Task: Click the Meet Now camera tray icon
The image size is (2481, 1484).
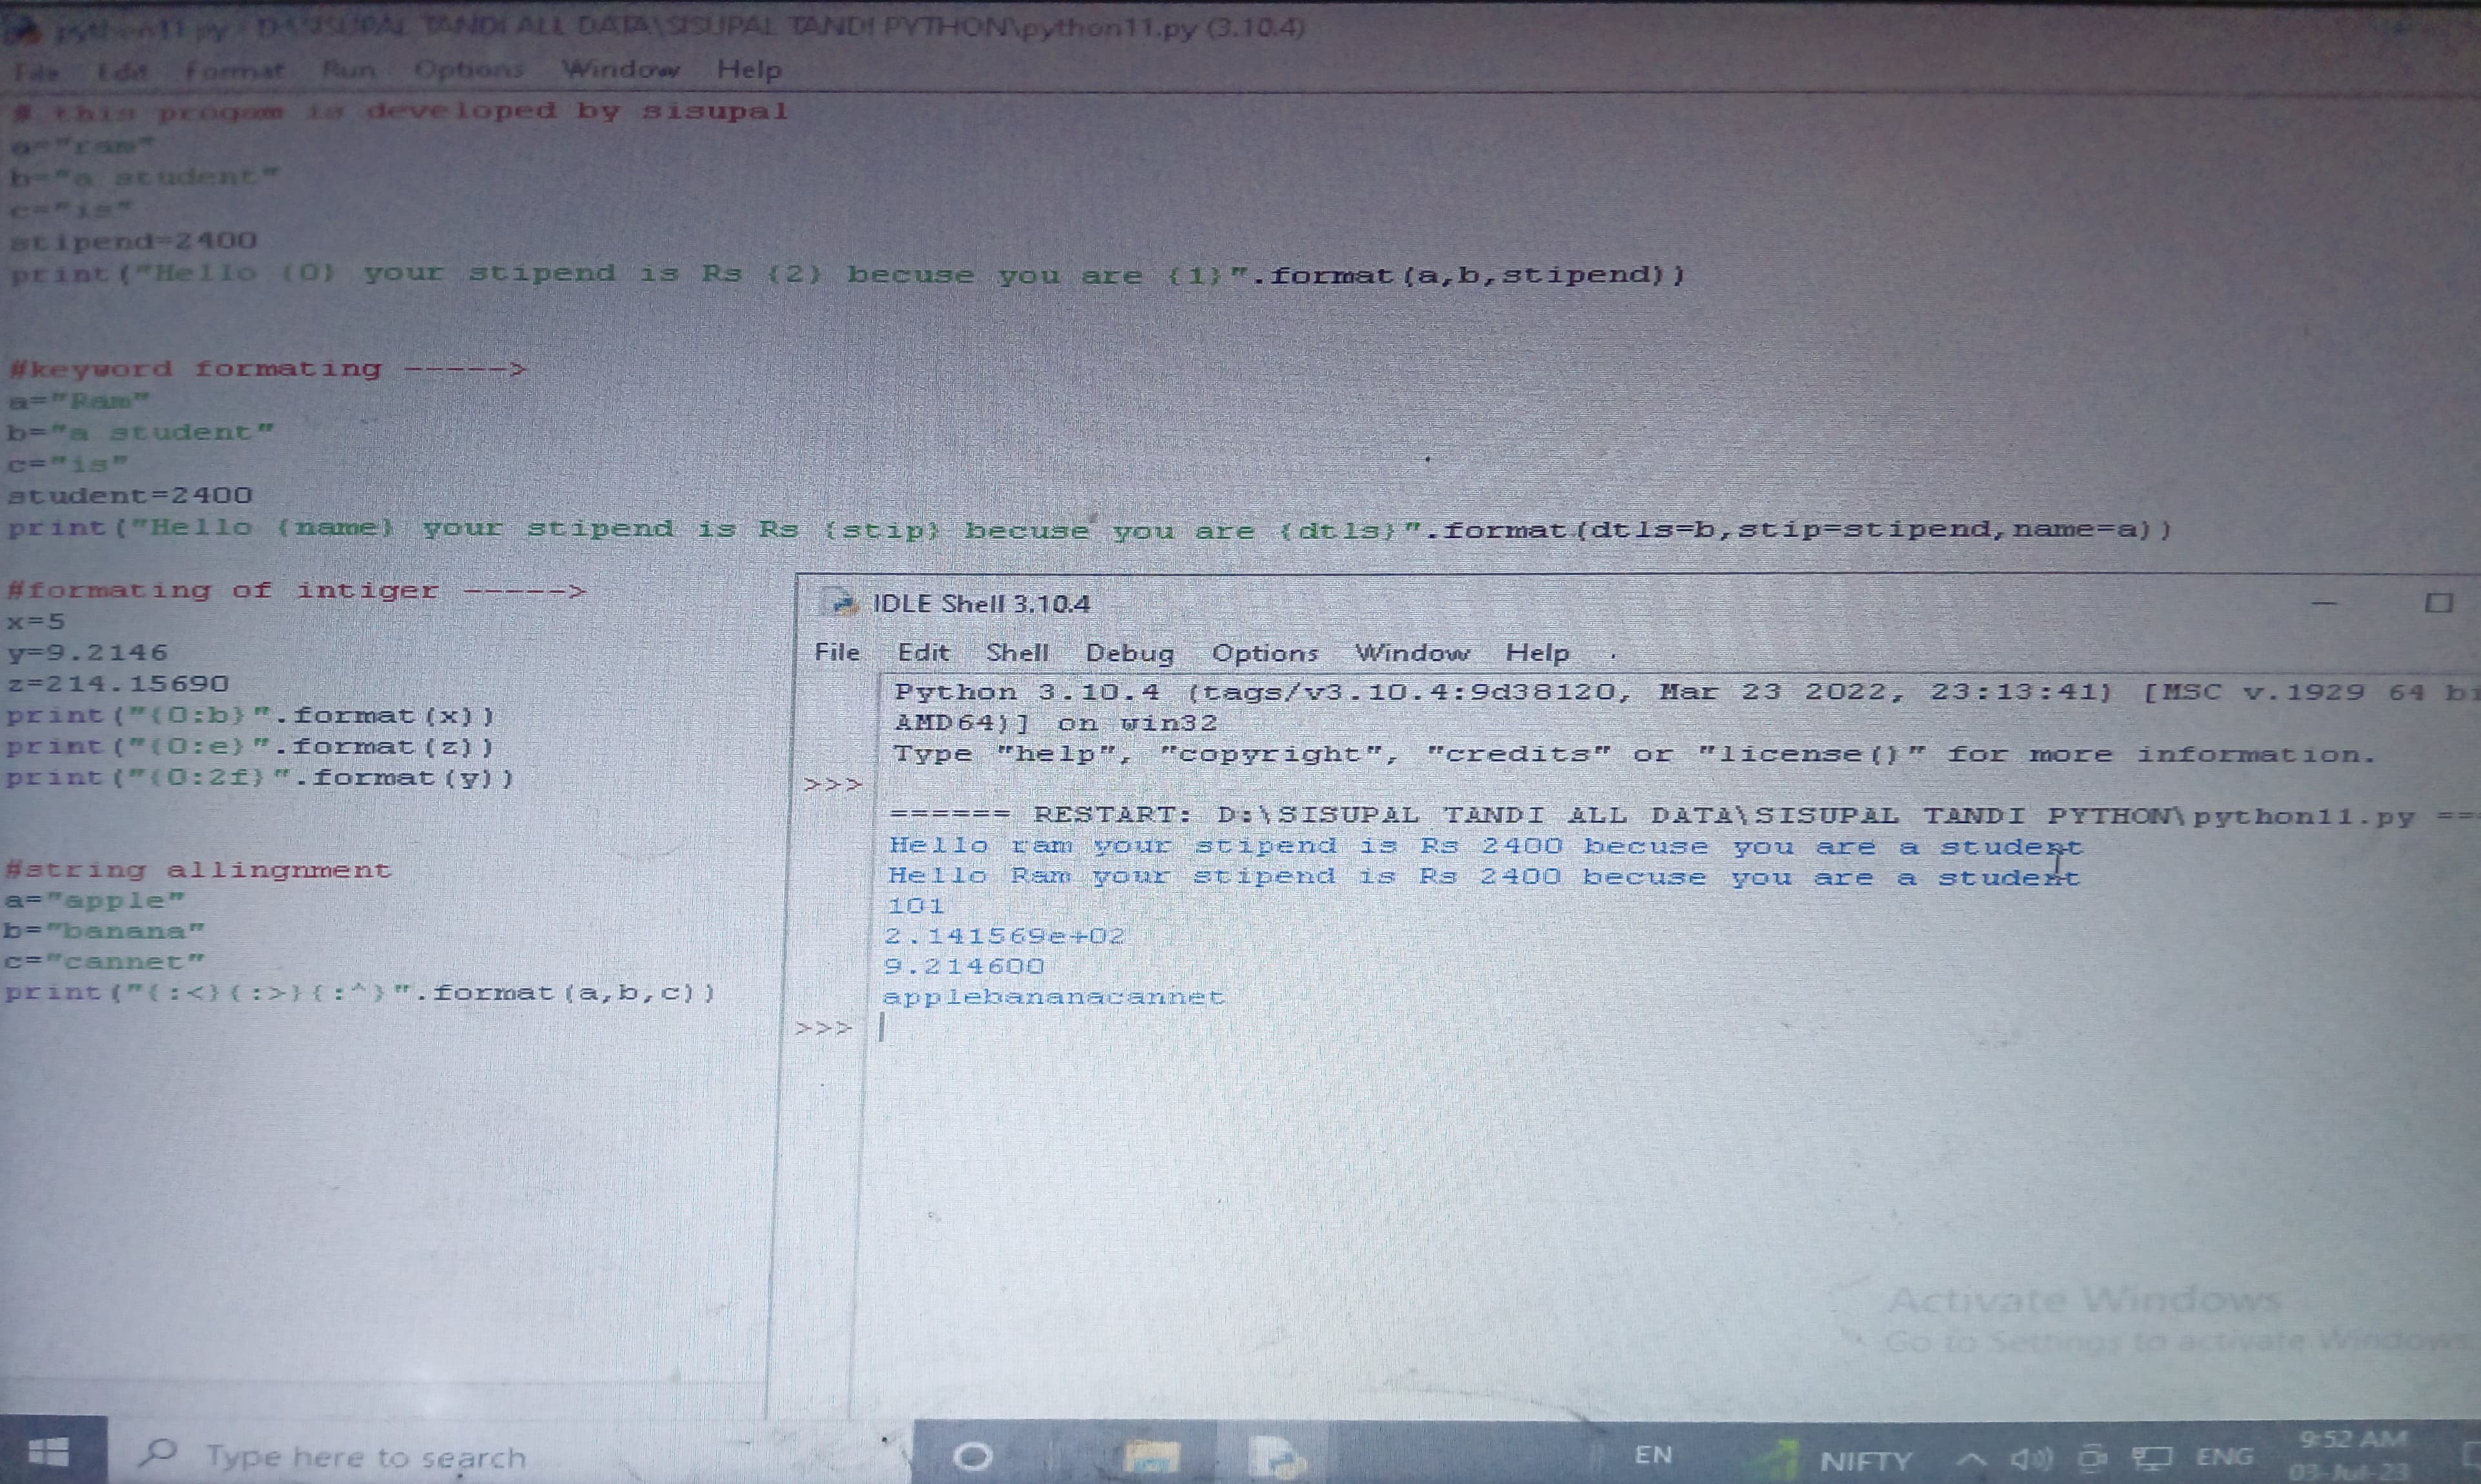Action: click(x=2091, y=1458)
